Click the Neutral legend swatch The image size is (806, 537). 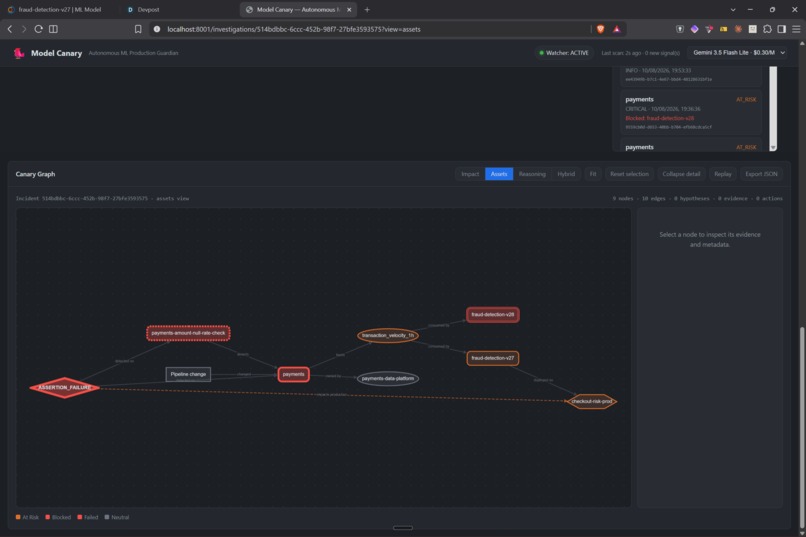pyautogui.click(x=107, y=517)
